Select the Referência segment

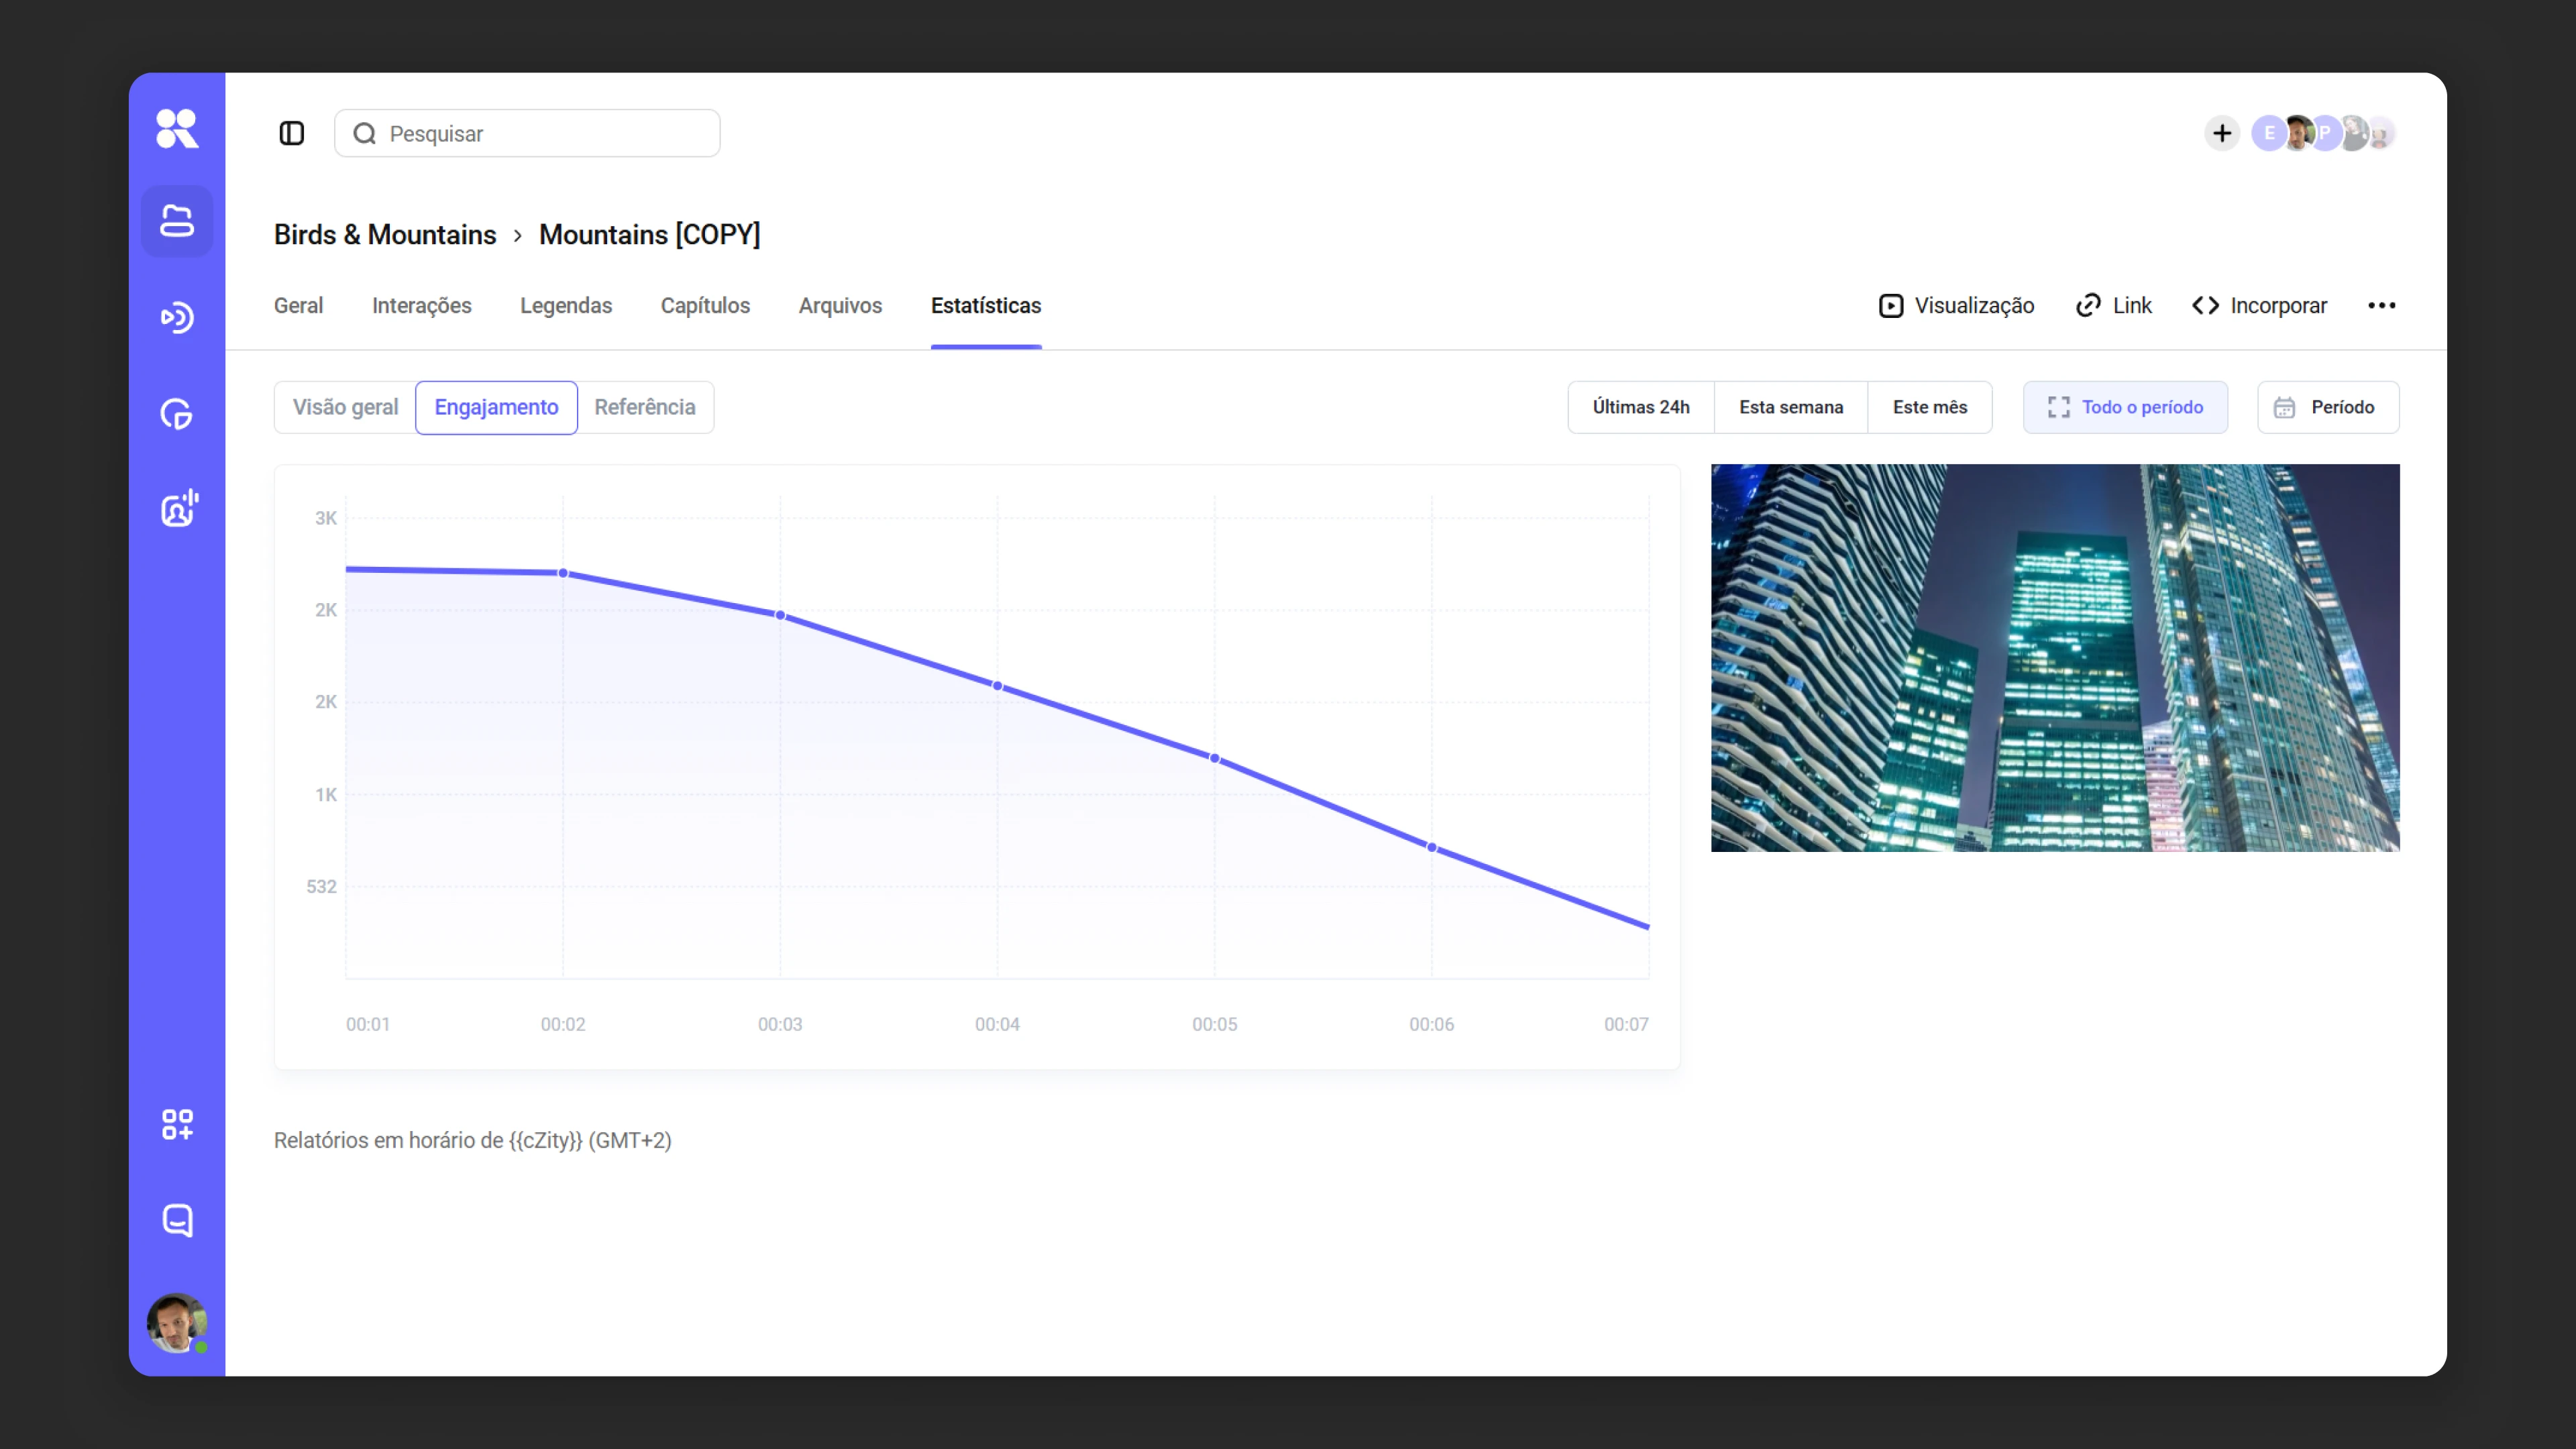[x=645, y=407]
